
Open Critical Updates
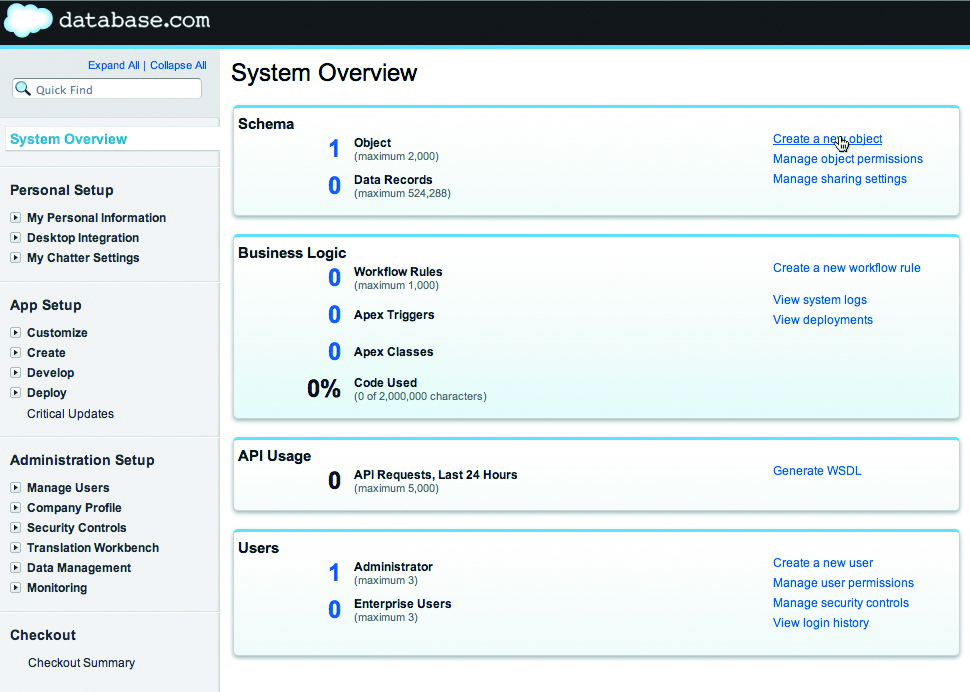pos(71,414)
